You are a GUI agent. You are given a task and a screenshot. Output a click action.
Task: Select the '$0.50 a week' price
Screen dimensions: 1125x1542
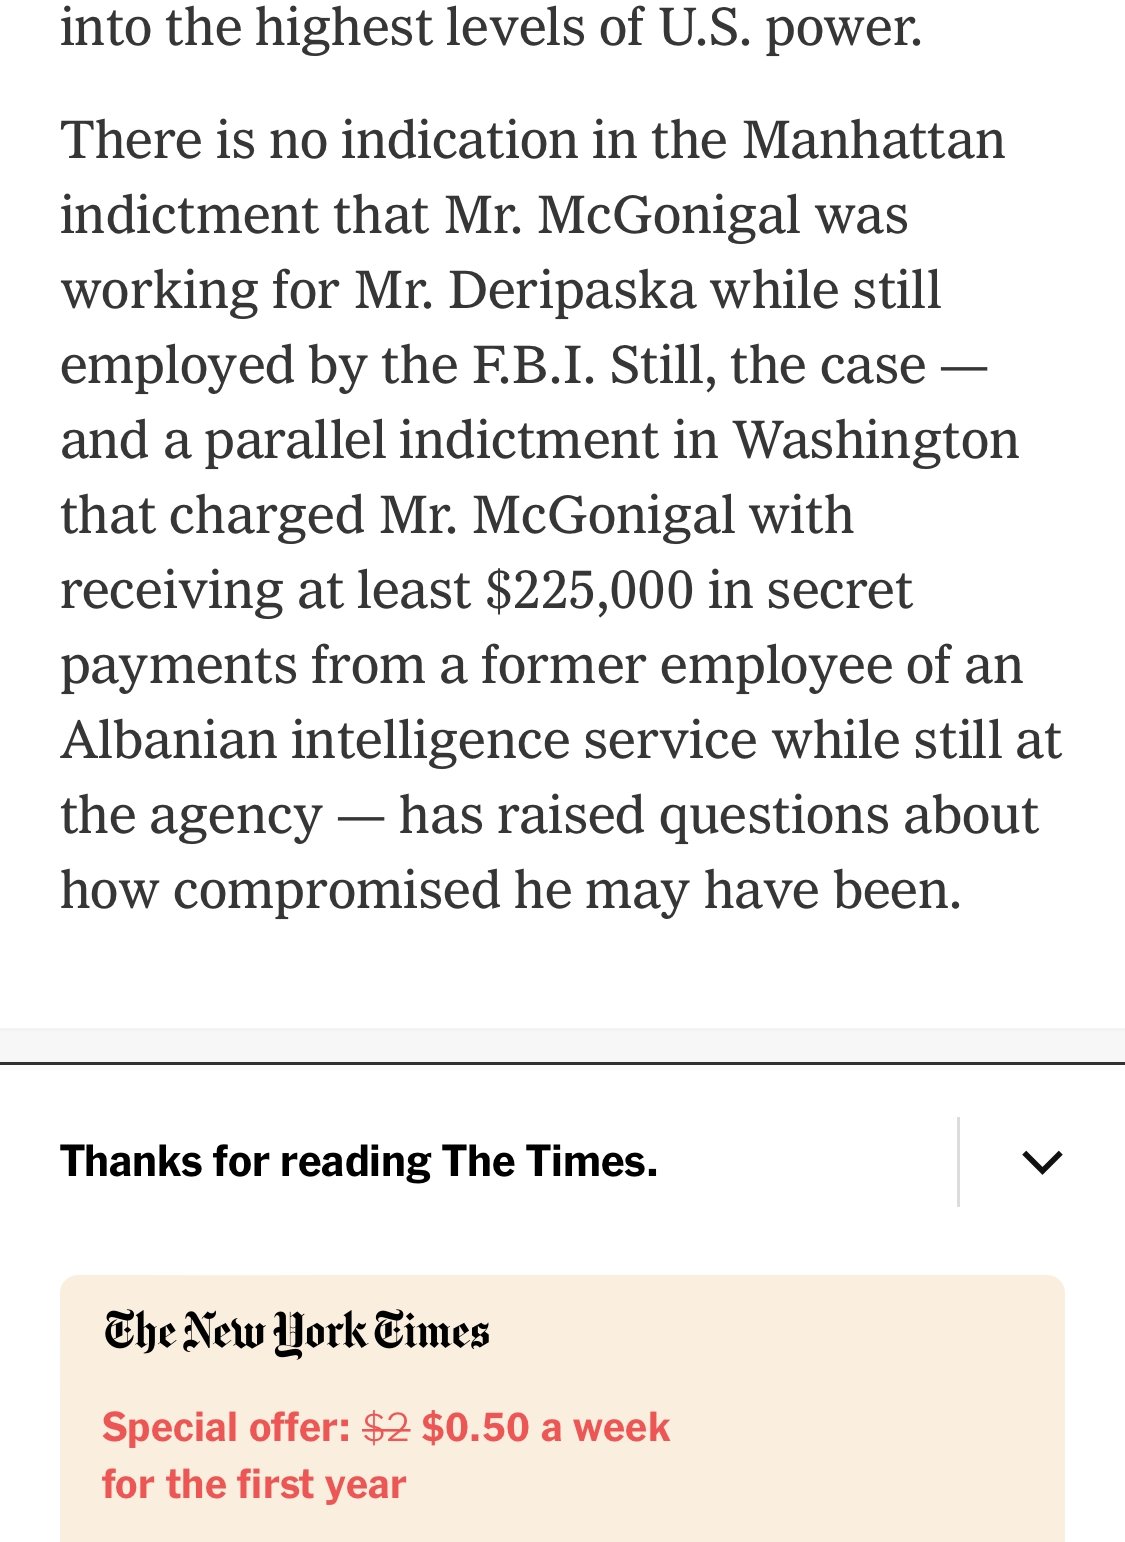[545, 1427]
